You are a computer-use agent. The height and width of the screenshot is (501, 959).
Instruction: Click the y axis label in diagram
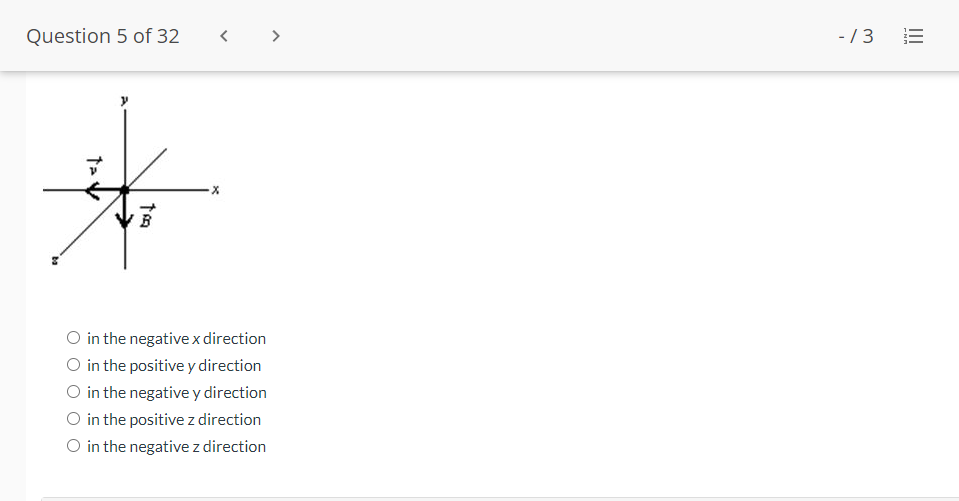pyautogui.click(x=124, y=100)
